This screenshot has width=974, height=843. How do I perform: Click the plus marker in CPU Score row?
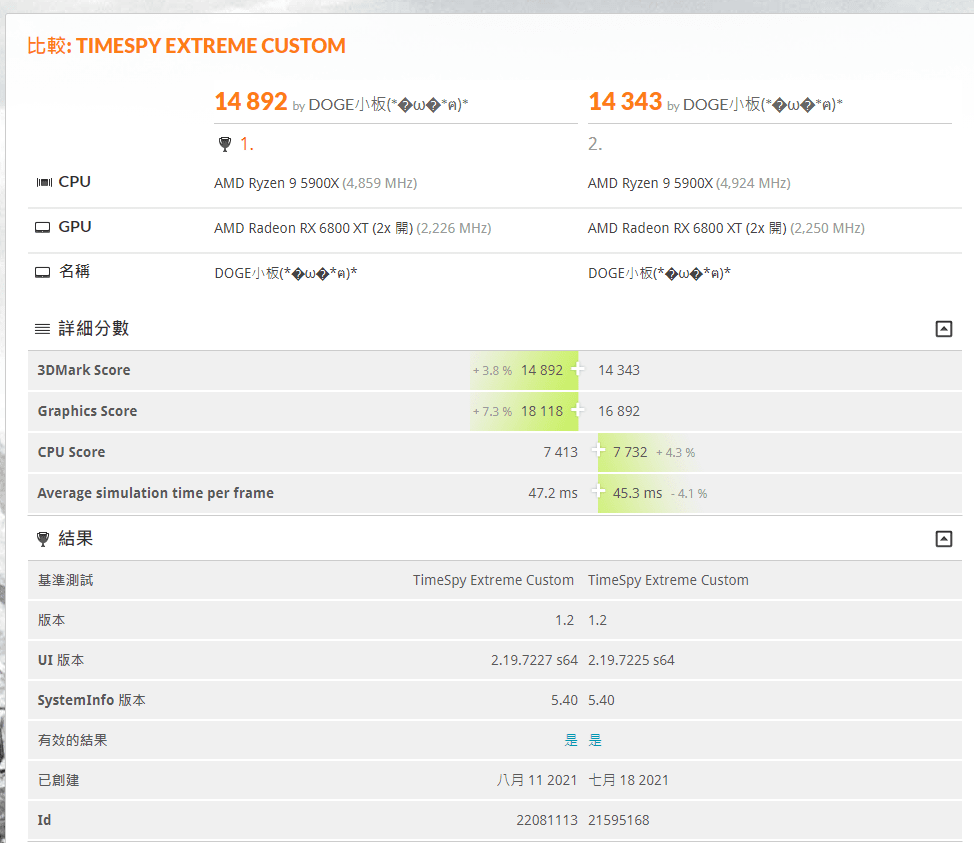(599, 451)
